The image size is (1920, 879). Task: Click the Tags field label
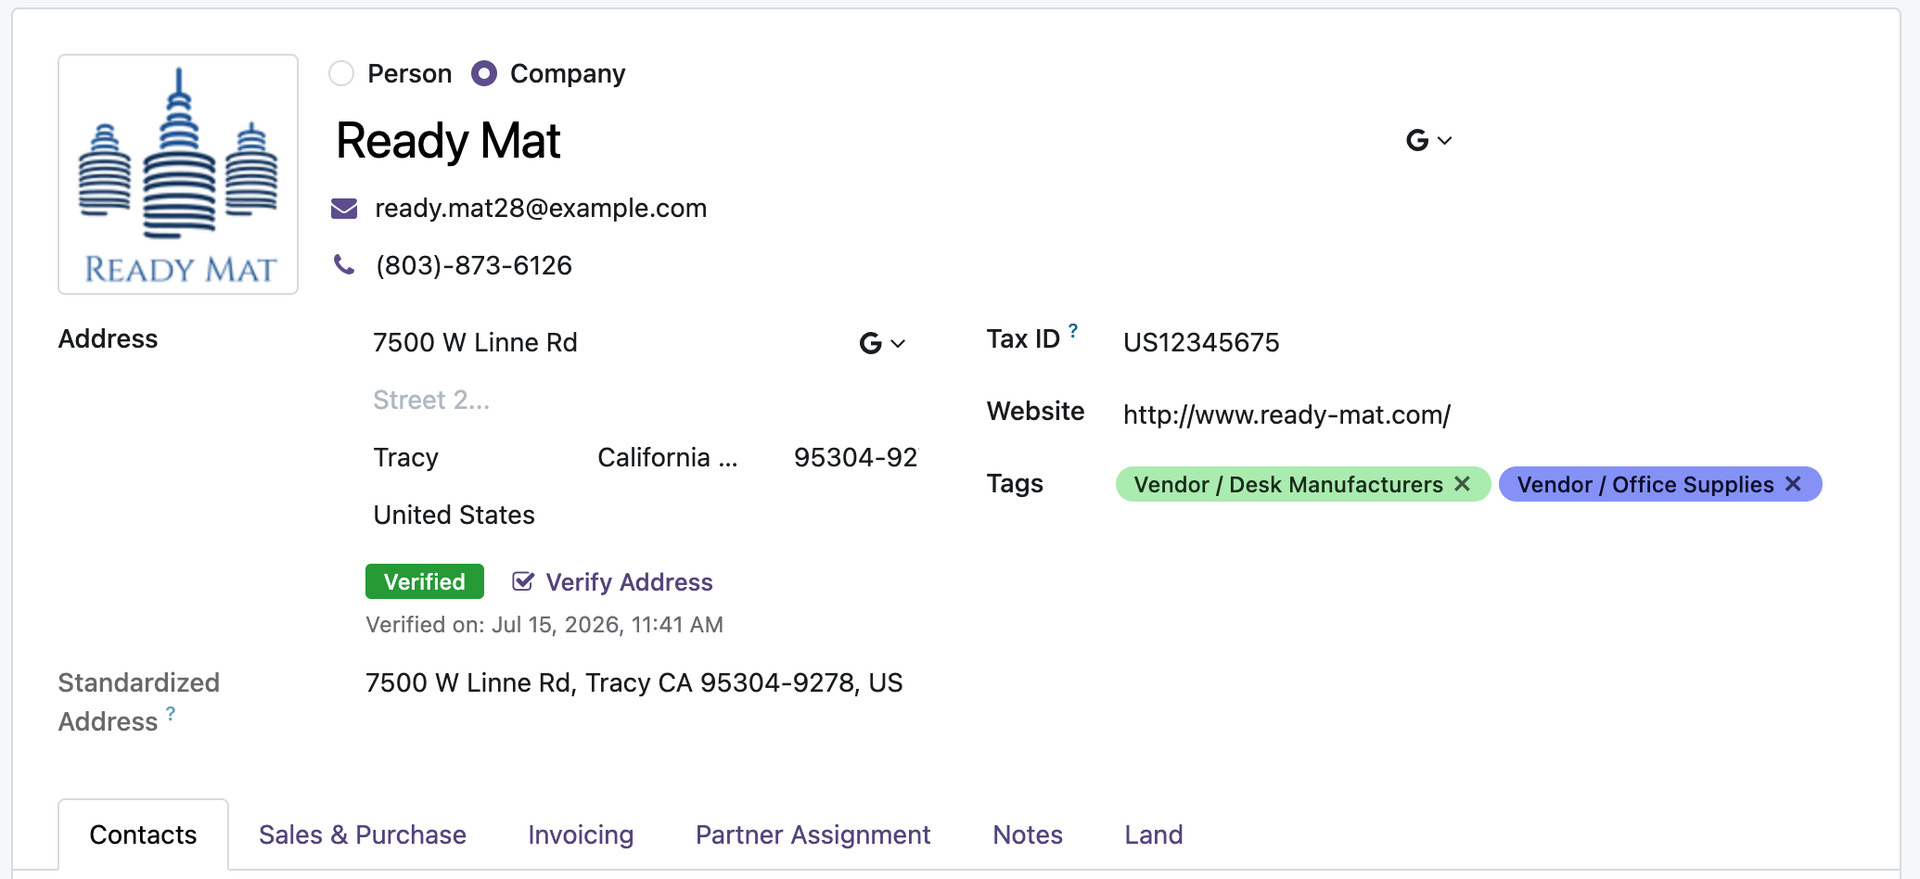click(x=1015, y=484)
